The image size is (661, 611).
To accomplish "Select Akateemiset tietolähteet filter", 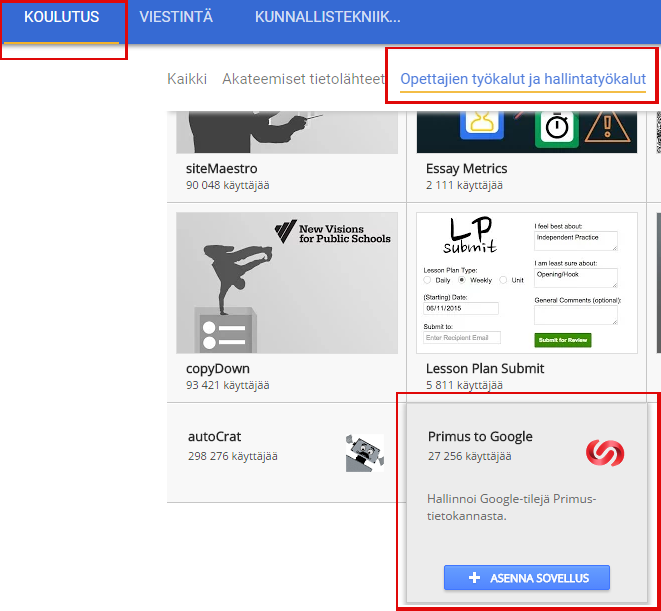I will (304, 79).
